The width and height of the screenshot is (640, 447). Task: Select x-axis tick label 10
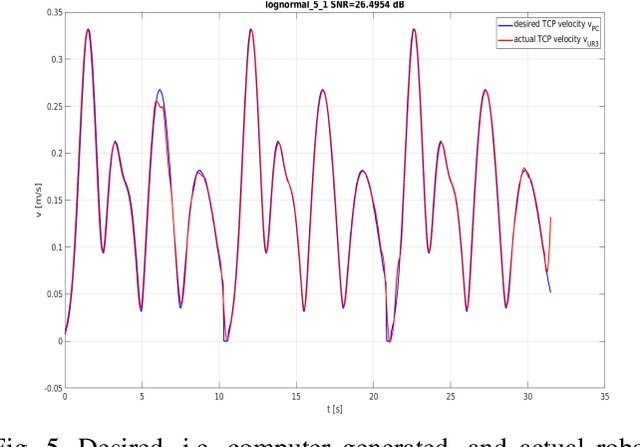(219, 397)
